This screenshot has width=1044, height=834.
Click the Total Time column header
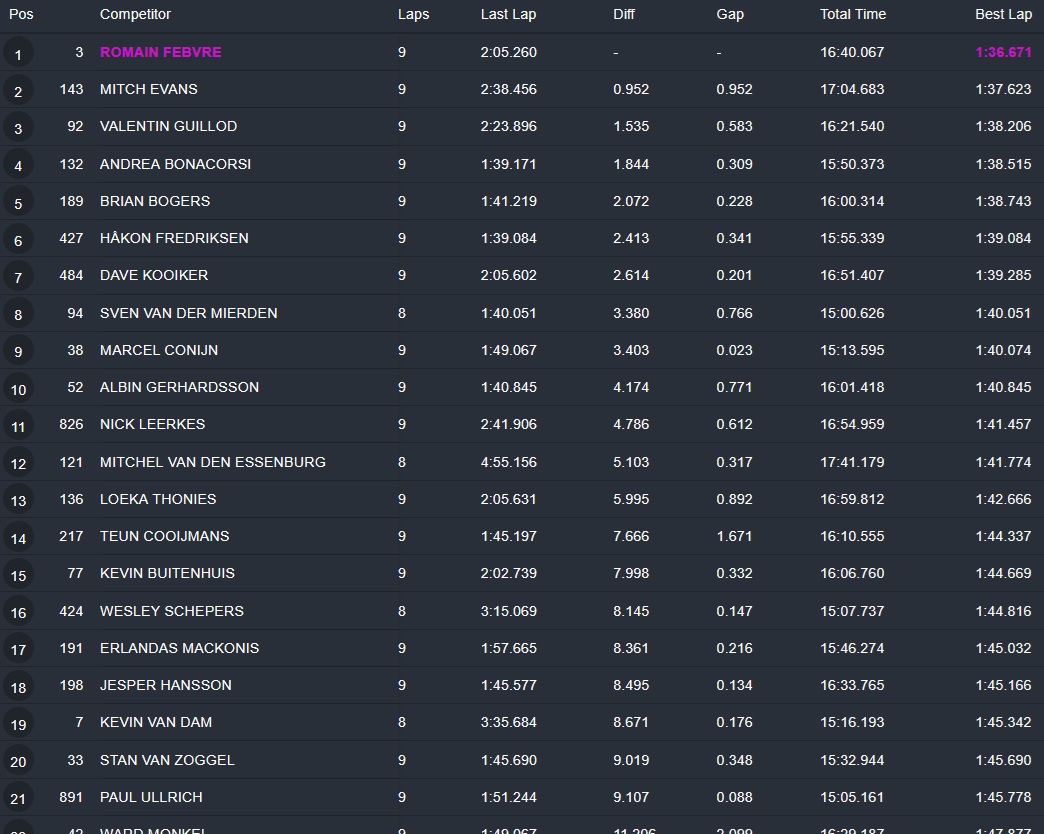tap(853, 14)
